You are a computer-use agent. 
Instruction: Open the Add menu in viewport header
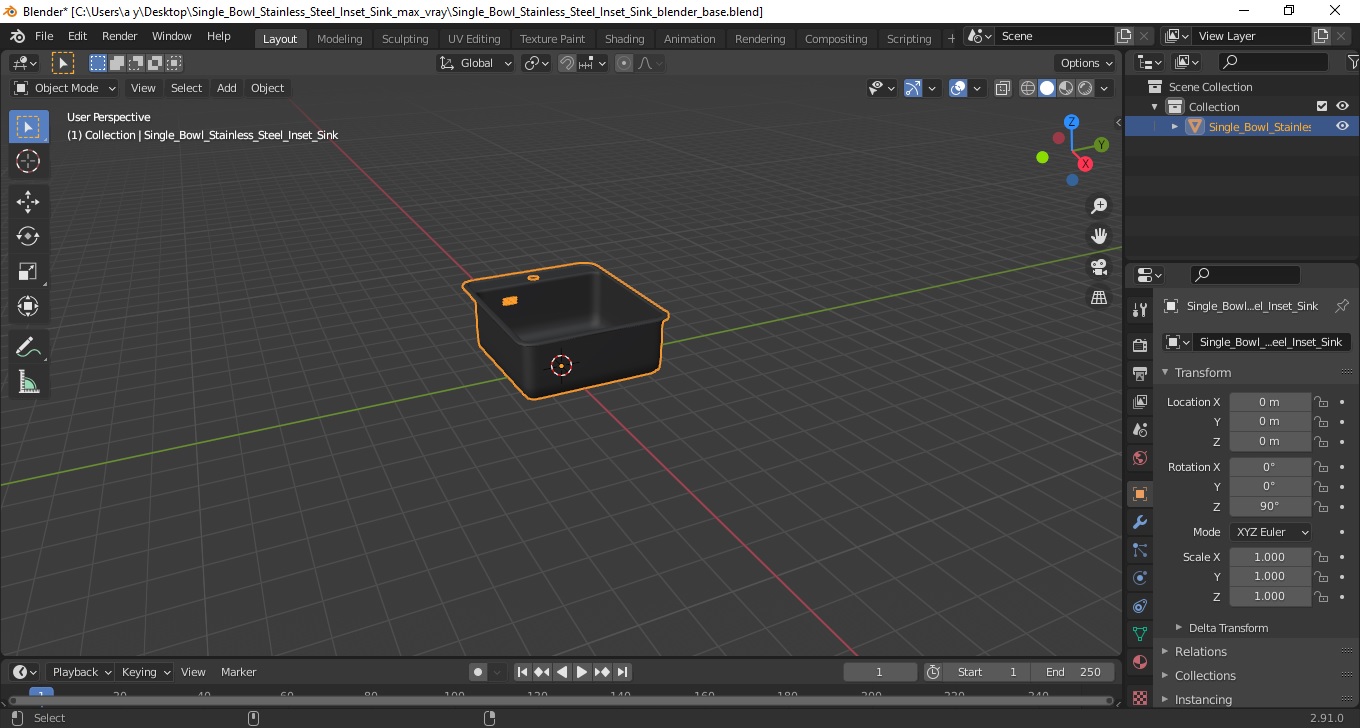point(227,88)
